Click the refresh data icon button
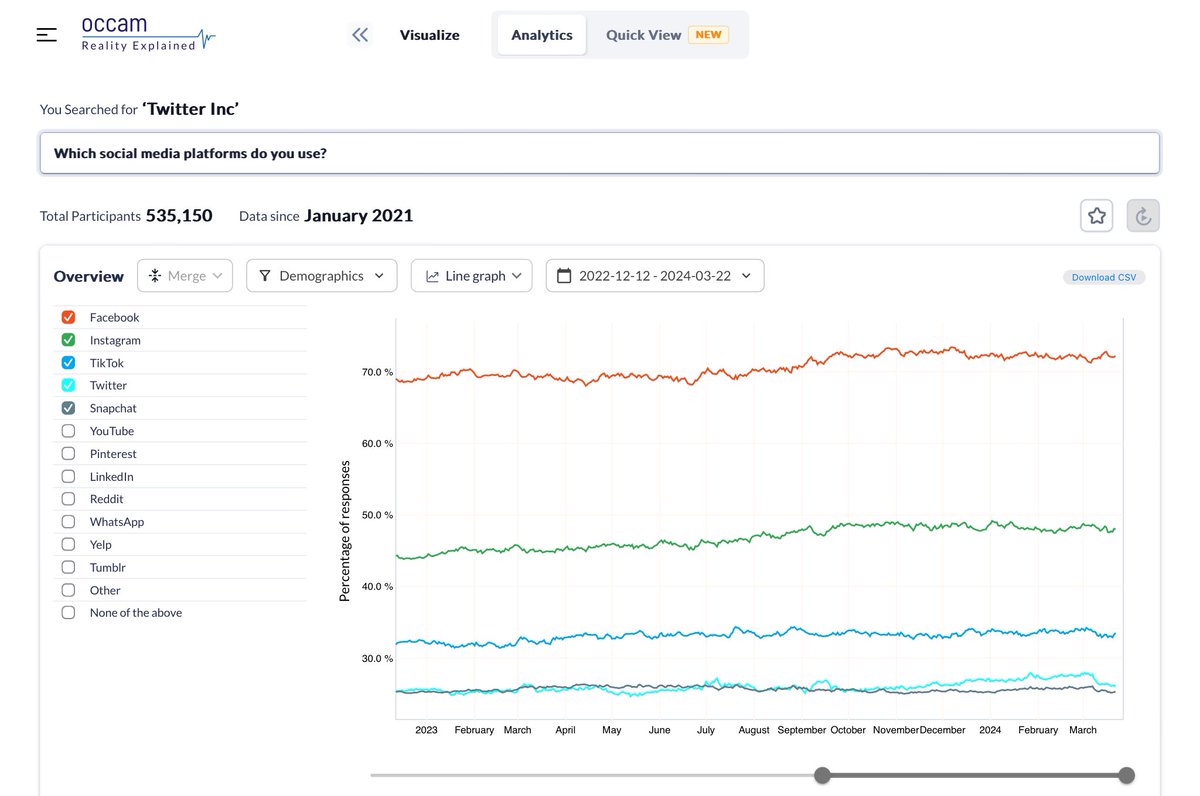The width and height of the screenshot is (1200, 796). [1143, 216]
